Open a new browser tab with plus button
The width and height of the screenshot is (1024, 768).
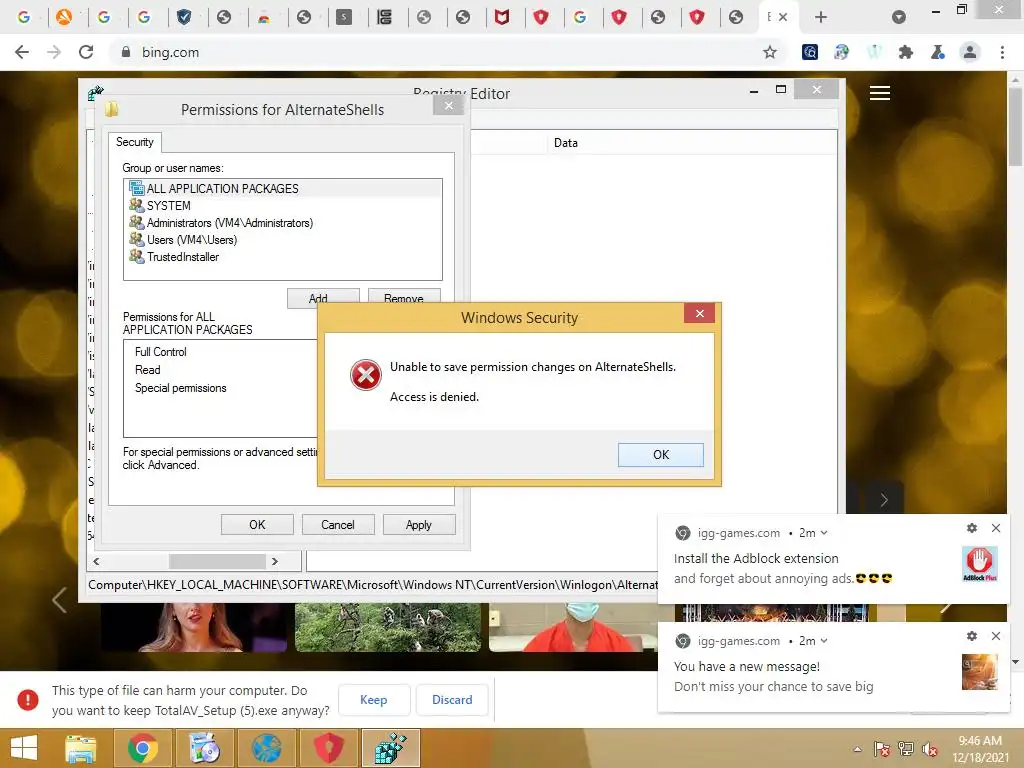click(x=821, y=17)
